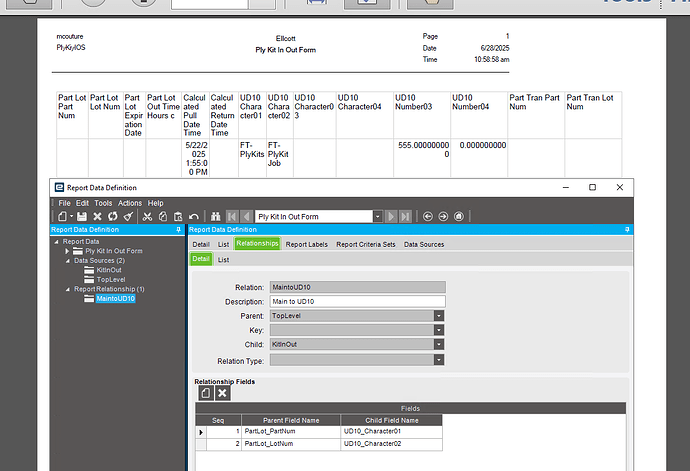Image resolution: width=690 pixels, height=471 pixels.
Task: Switch to the top Detail tab
Action: point(201,244)
